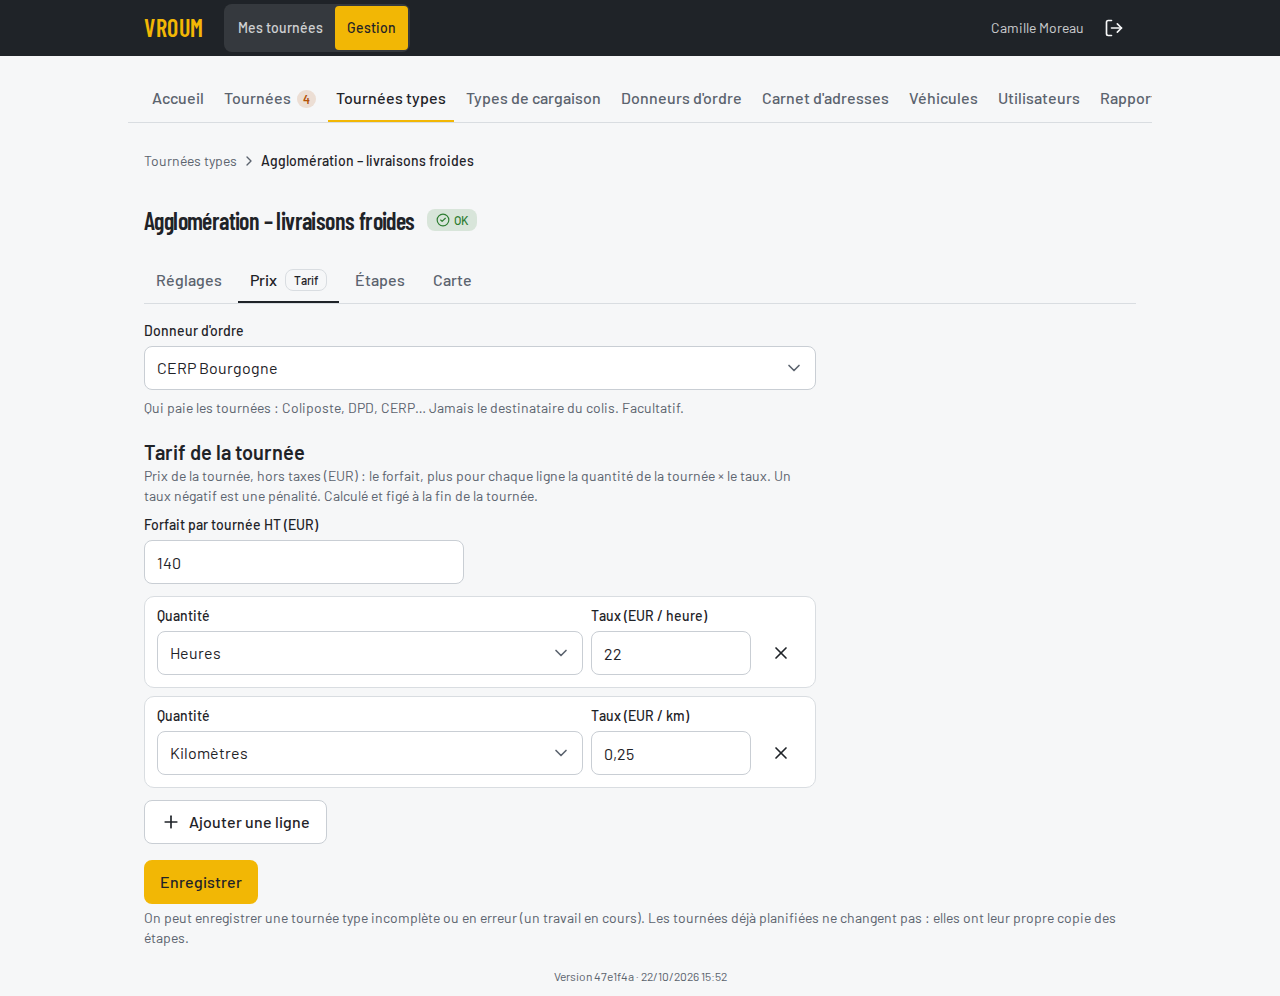This screenshot has width=1280, height=996.
Task: Go to Carnet d'adresses
Action: tap(825, 99)
